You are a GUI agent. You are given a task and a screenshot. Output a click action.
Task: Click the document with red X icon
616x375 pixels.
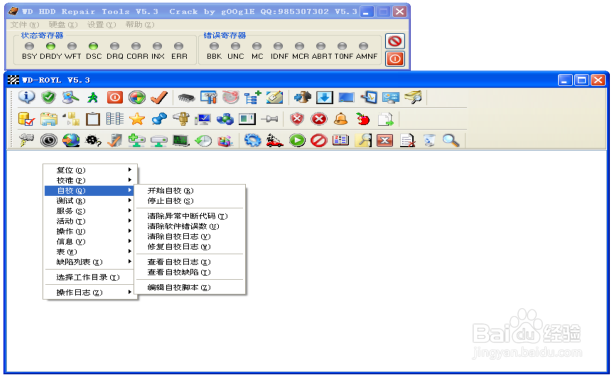coord(407,140)
